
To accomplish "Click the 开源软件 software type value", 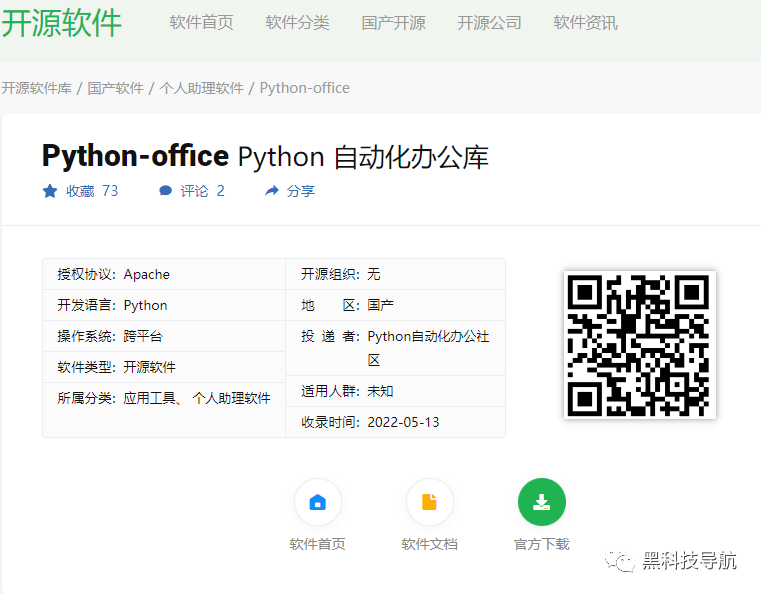I will (x=149, y=367).
